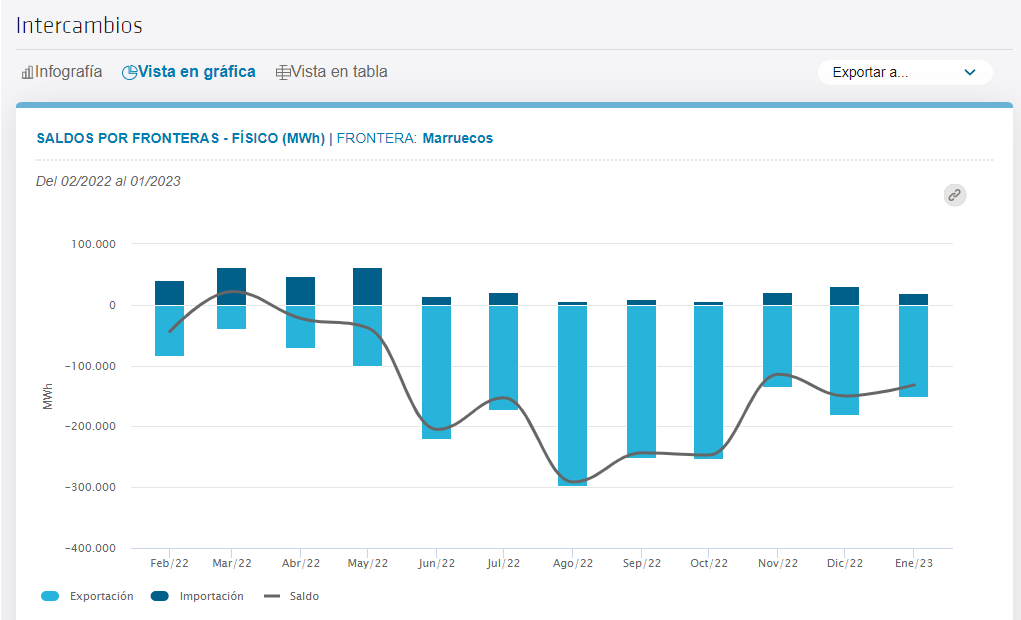Click the SALDOS POR FRONTERAS - FÍSICO title
The height and width of the screenshot is (620, 1021).
180,138
